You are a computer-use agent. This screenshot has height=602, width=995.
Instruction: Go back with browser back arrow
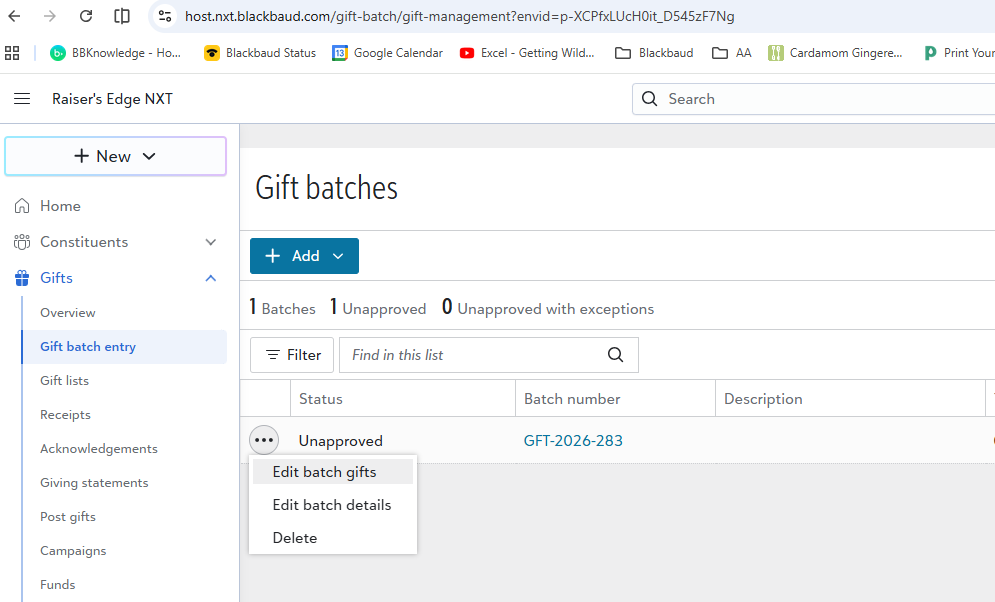14,16
